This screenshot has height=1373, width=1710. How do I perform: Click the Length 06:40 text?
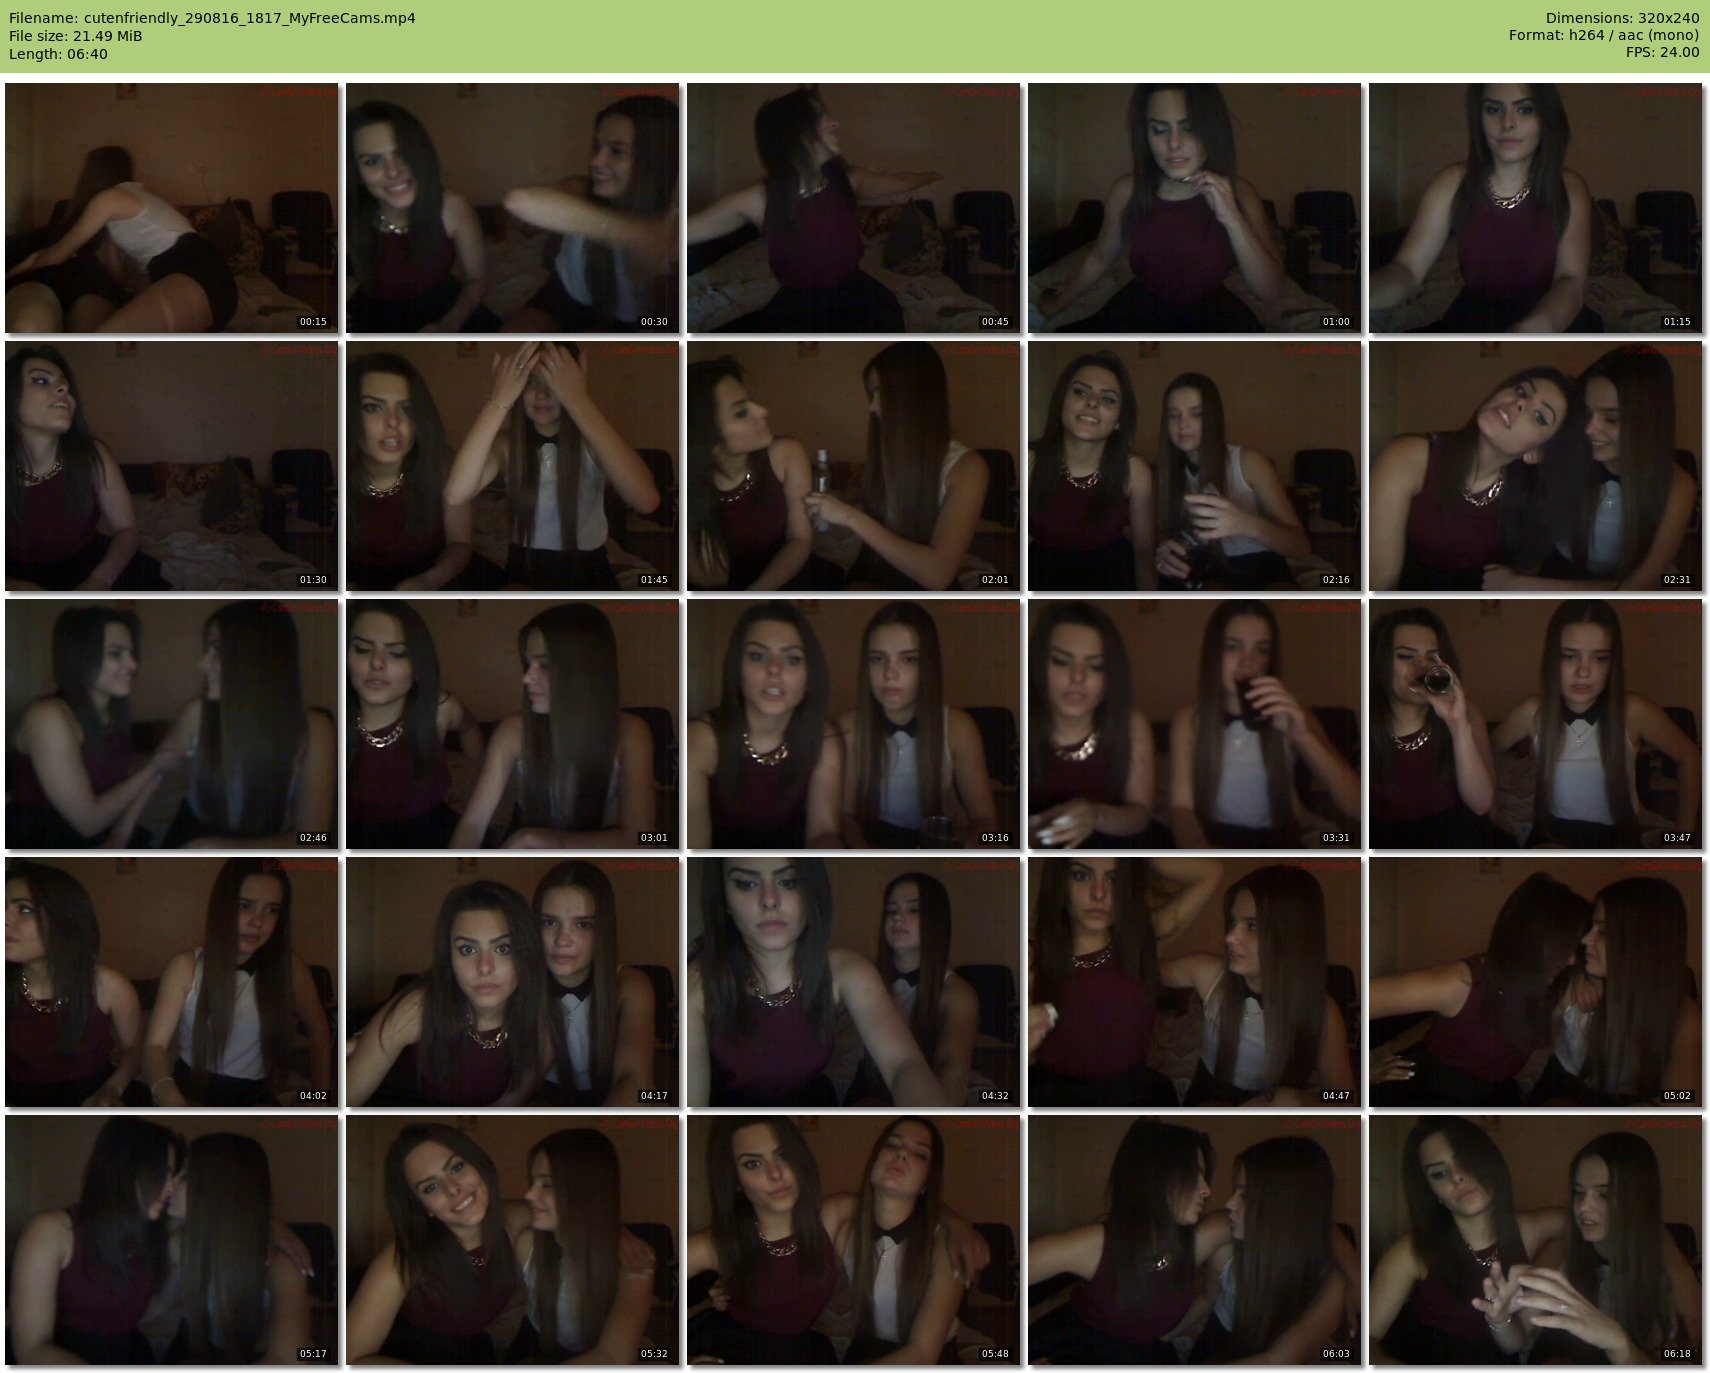(58, 54)
